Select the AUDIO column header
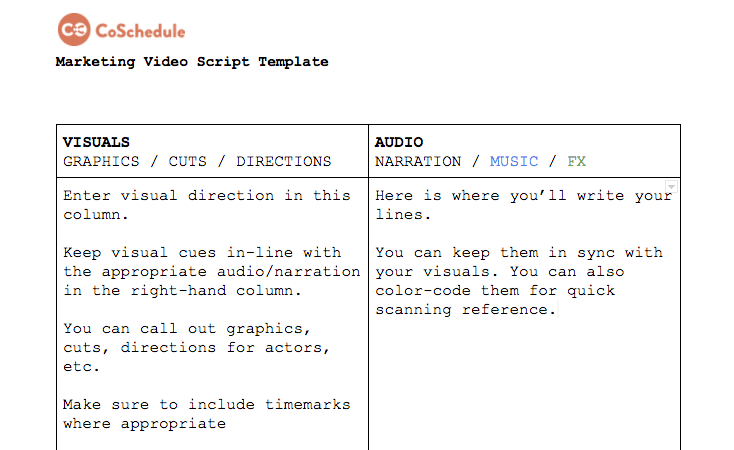The height and width of the screenshot is (450, 734). pos(399,142)
